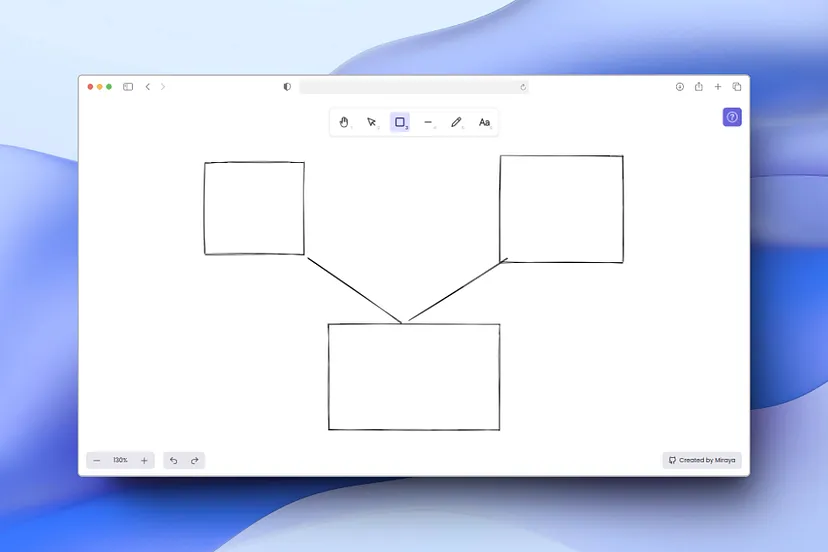The width and height of the screenshot is (828, 552).
Task: Open a new browser tab
Action: pyautogui.click(x=717, y=87)
